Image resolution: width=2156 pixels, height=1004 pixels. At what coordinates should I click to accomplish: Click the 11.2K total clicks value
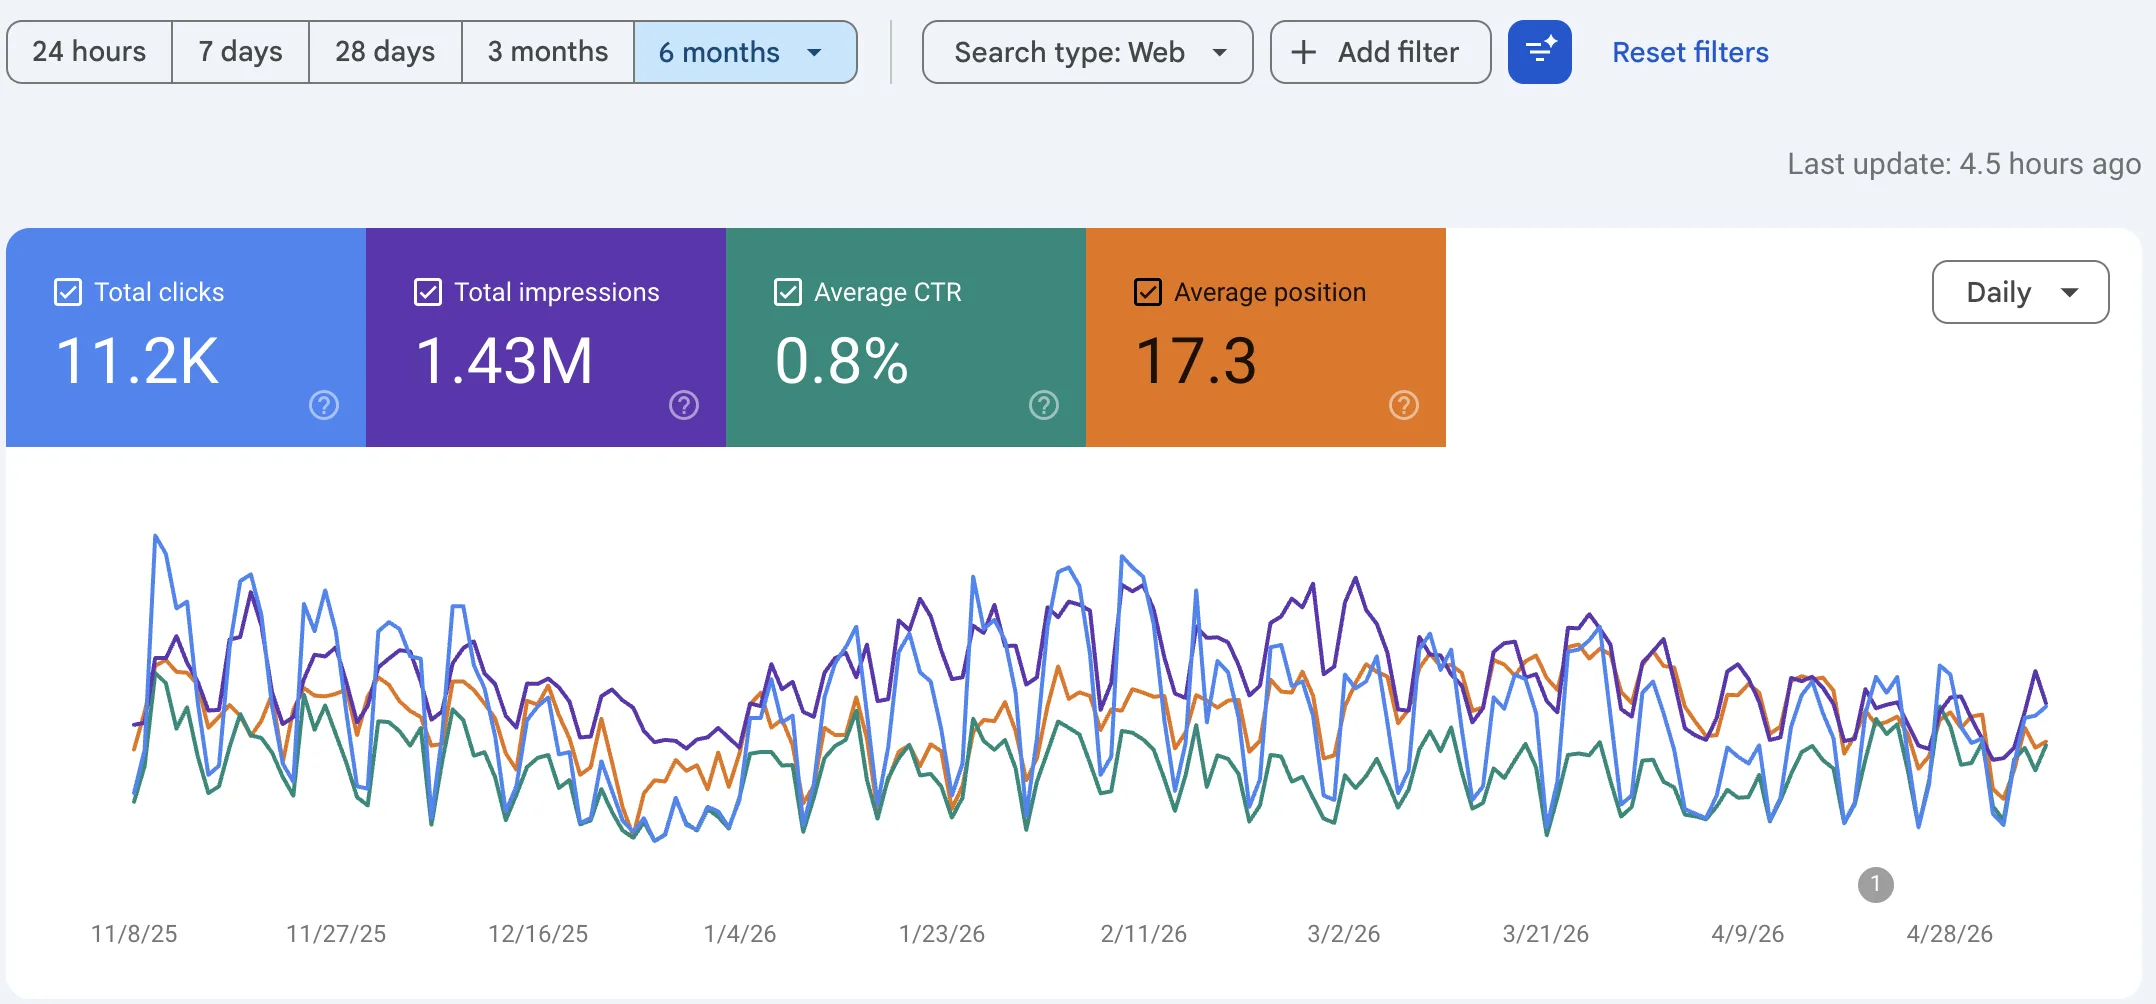point(137,361)
